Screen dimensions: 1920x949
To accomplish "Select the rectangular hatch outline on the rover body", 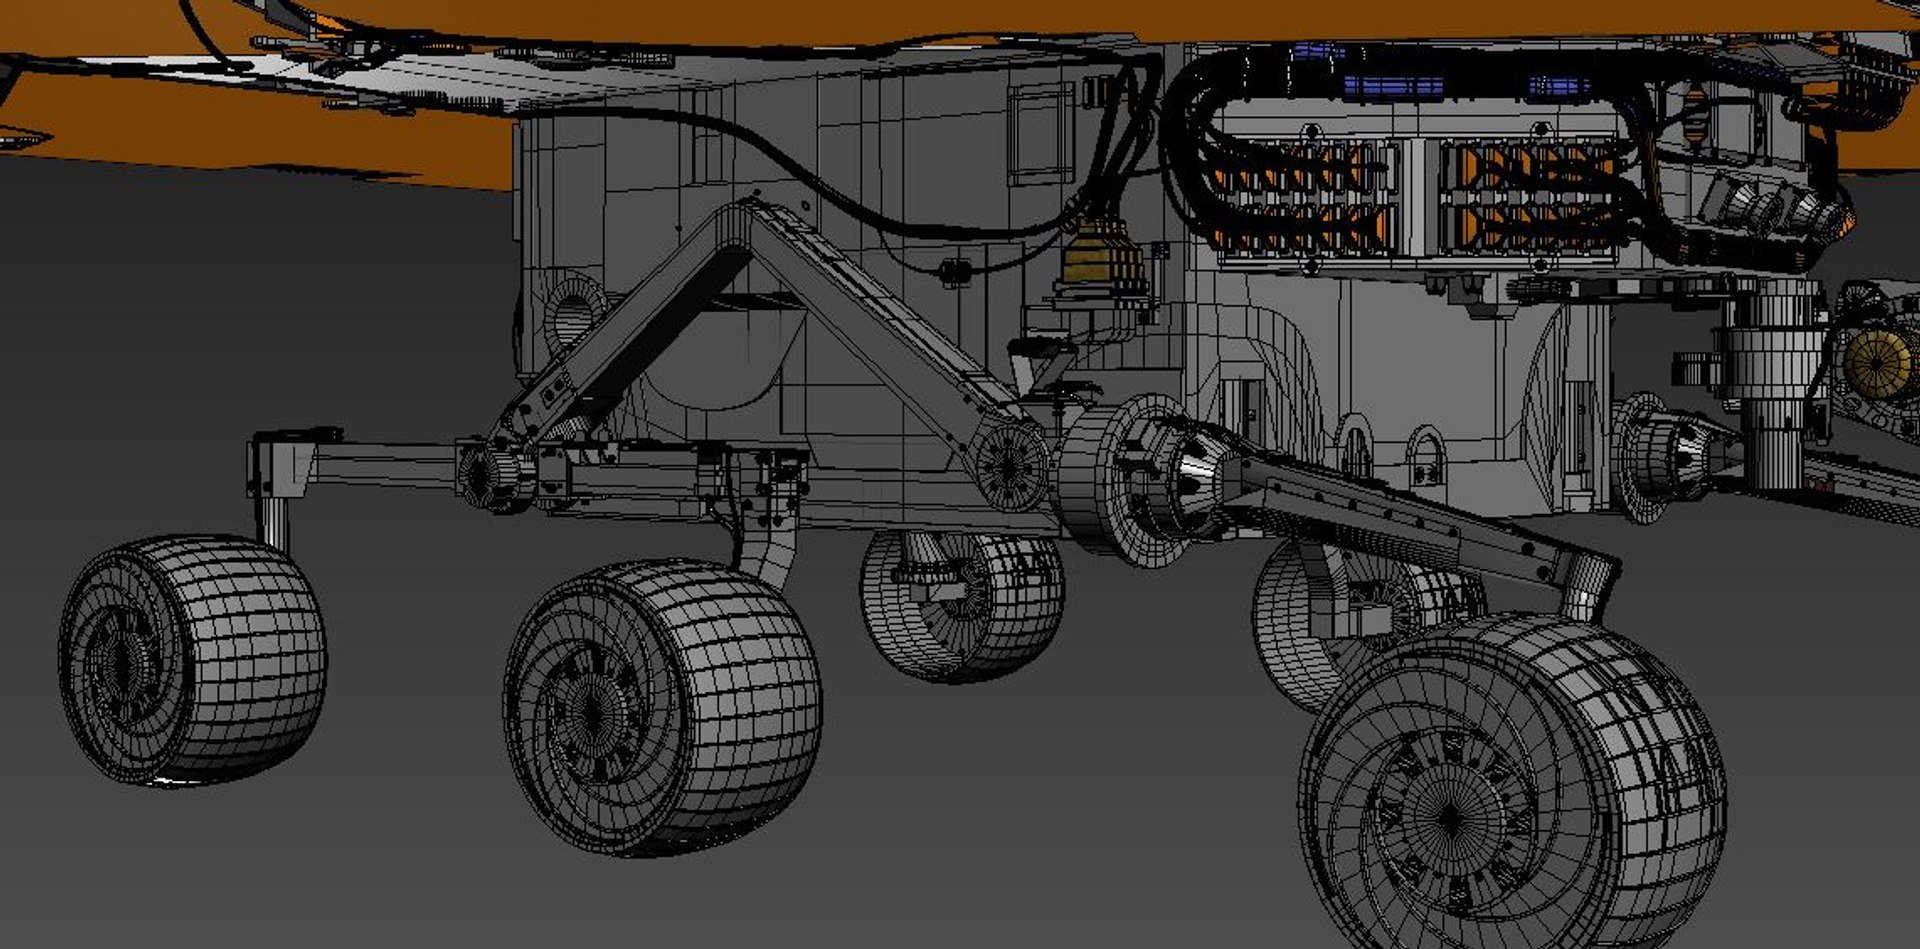I will point(1040,133).
